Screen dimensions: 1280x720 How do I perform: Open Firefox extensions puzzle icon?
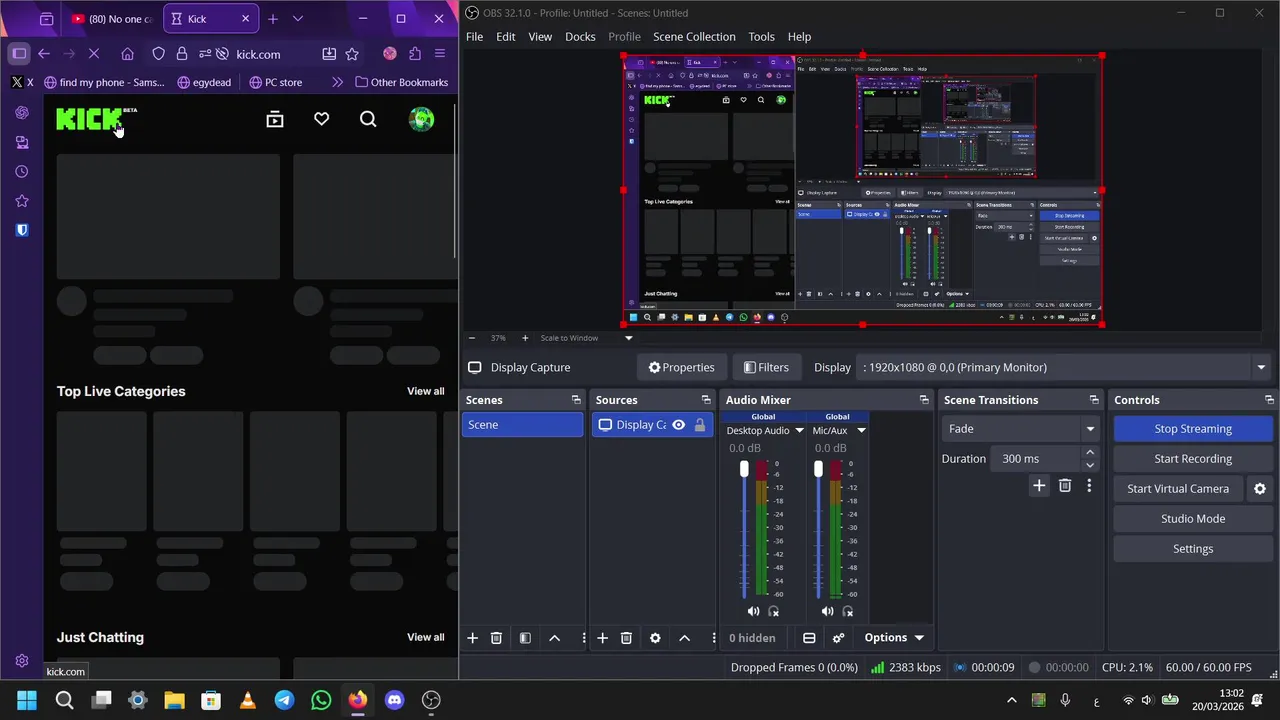(x=414, y=54)
